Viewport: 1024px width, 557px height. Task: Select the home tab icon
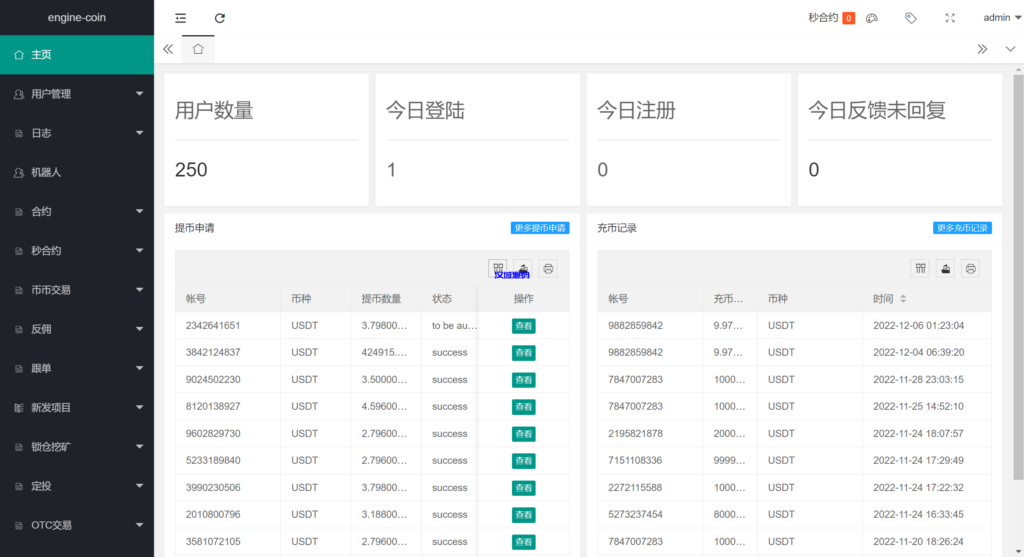point(198,49)
